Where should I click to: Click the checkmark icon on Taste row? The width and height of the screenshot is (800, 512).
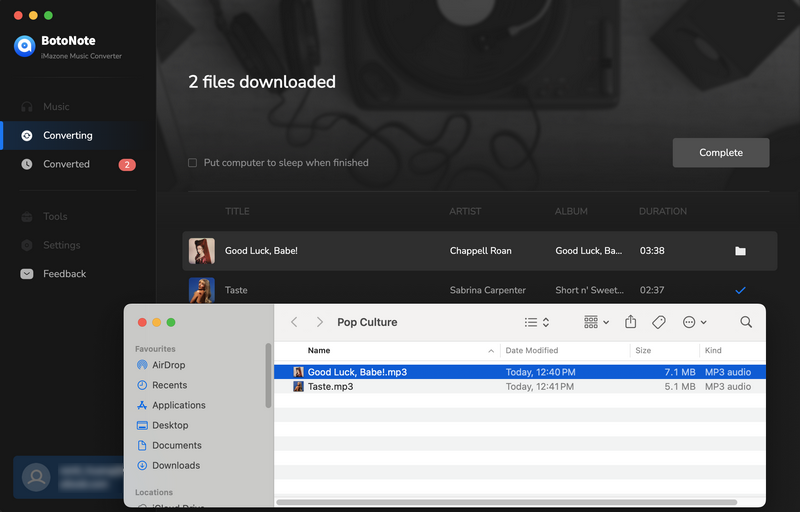(740, 290)
